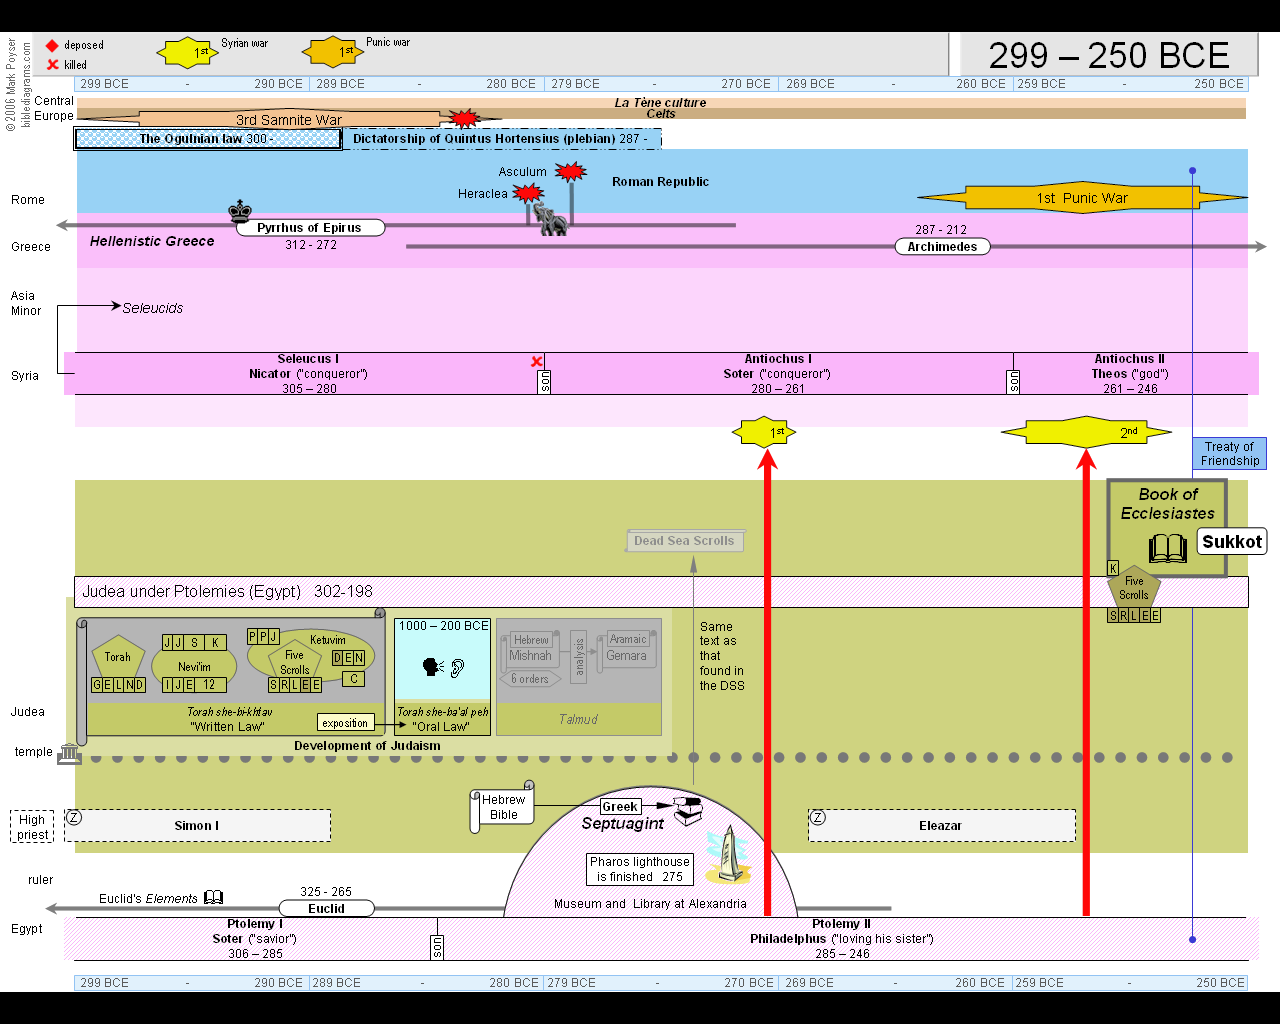
Task: Click the Euclid label
Action: pyautogui.click(x=326, y=909)
